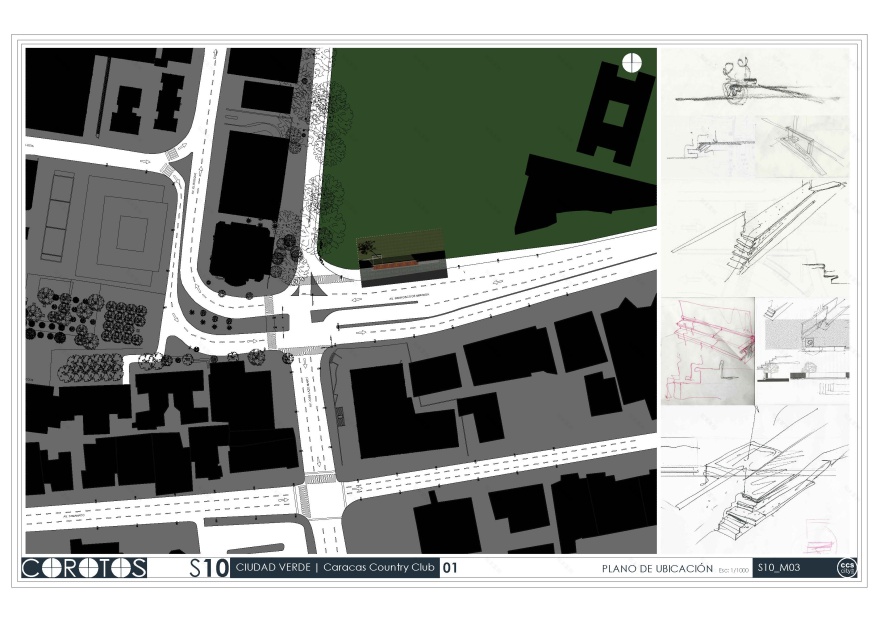Click the S10 sheet code label
This screenshot has height=622, width=880.
[209, 569]
